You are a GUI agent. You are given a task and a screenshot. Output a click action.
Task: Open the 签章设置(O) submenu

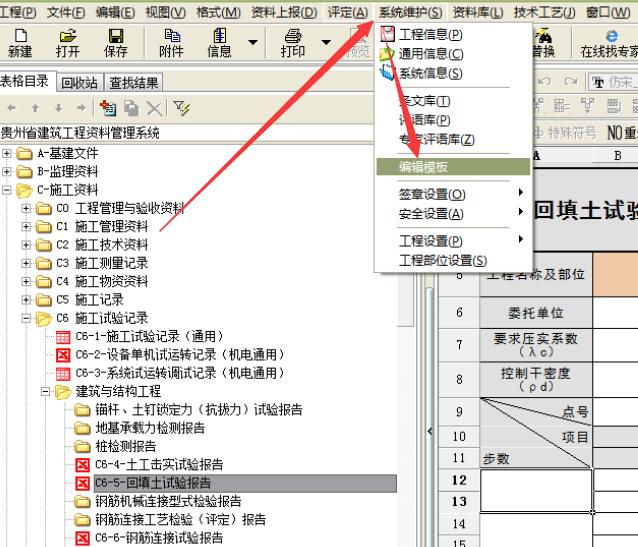[x=453, y=194]
